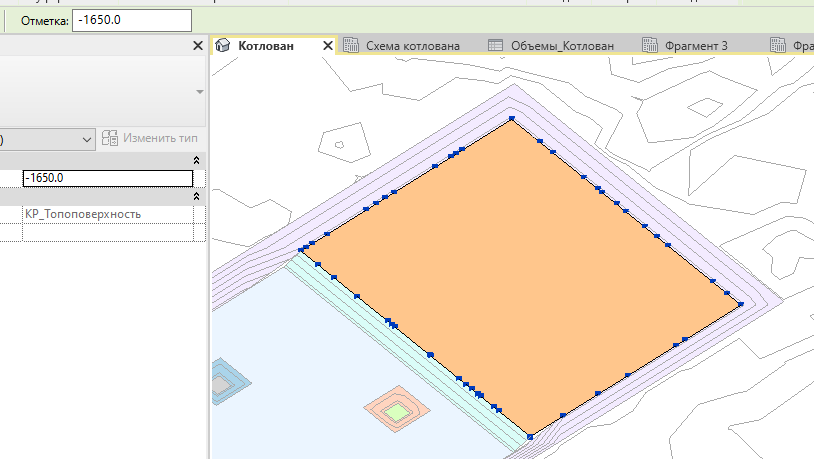
Task: Click the bottom corner point of the pad
Action: (x=530, y=437)
